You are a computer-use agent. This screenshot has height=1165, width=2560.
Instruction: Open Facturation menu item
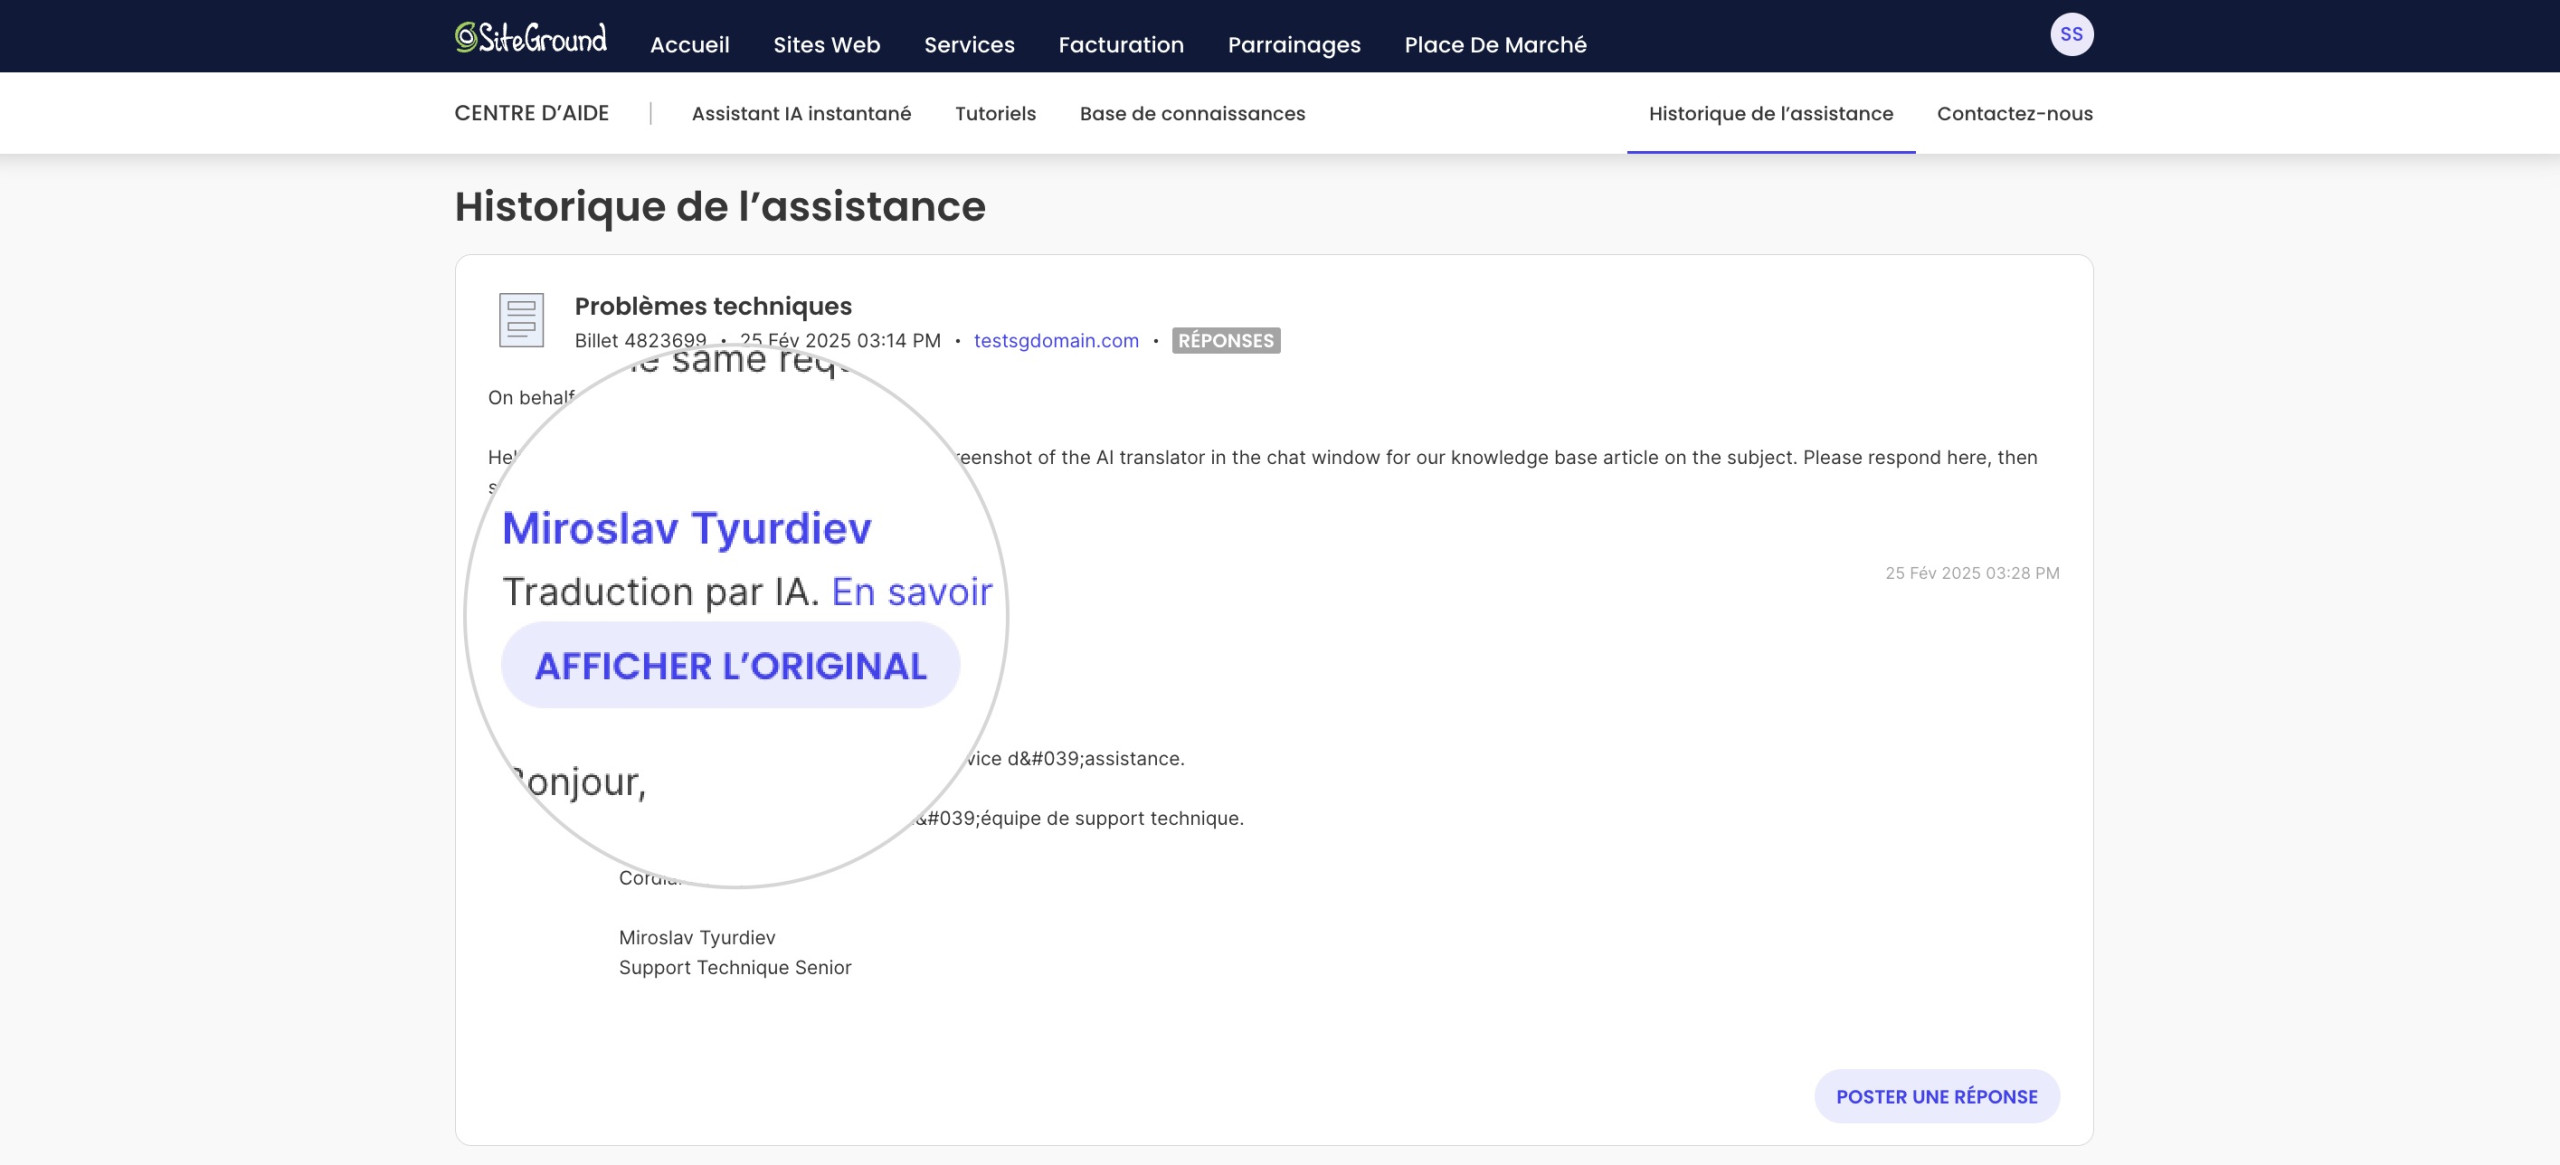pyautogui.click(x=1121, y=45)
